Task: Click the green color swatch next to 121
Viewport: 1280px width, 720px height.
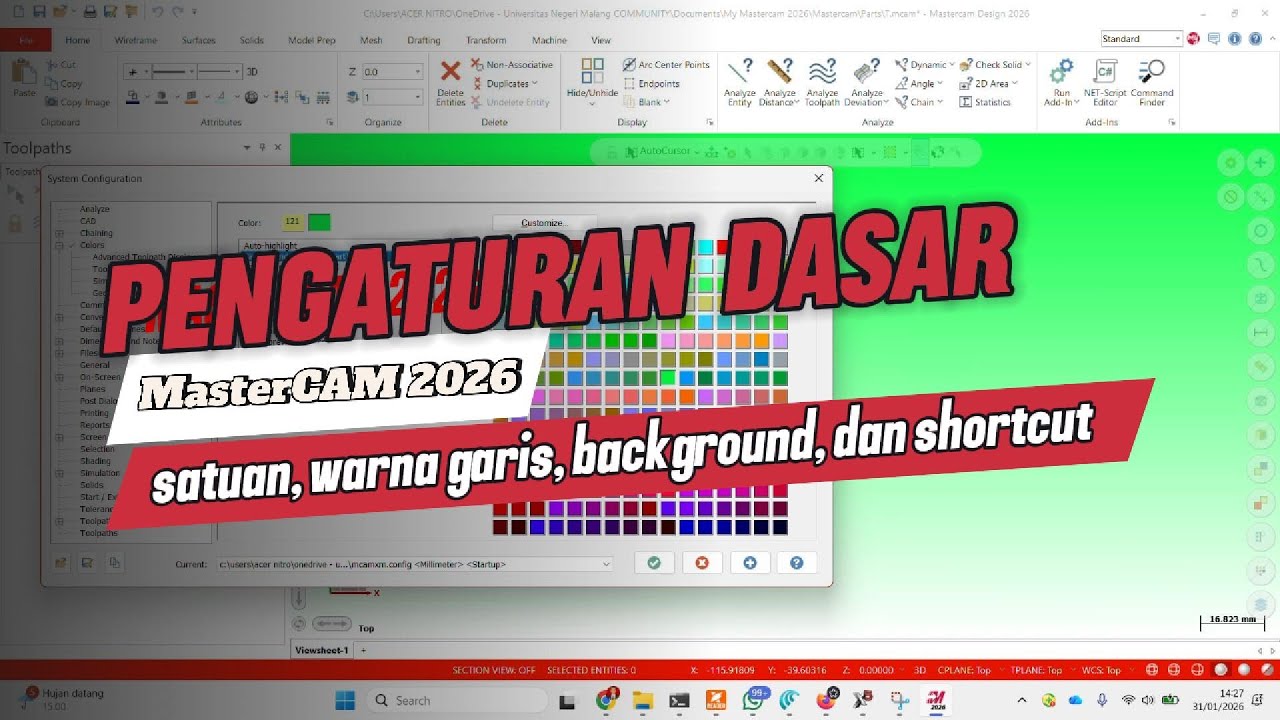Action: tap(319, 222)
